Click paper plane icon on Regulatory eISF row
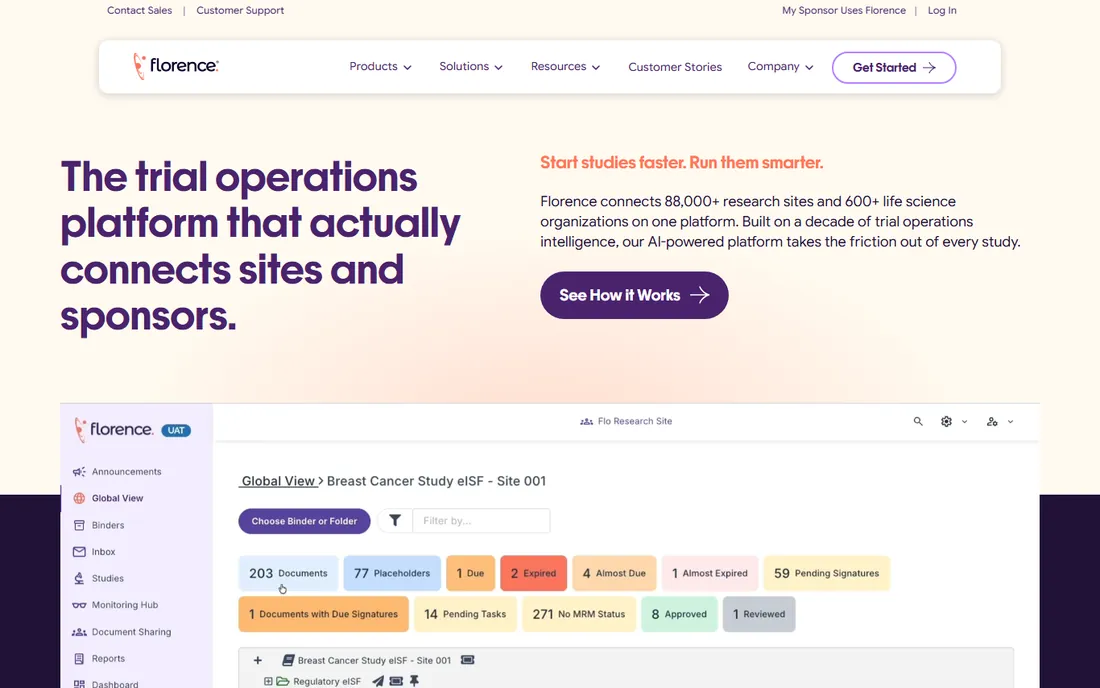This screenshot has width=1100, height=688. (378, 680)
